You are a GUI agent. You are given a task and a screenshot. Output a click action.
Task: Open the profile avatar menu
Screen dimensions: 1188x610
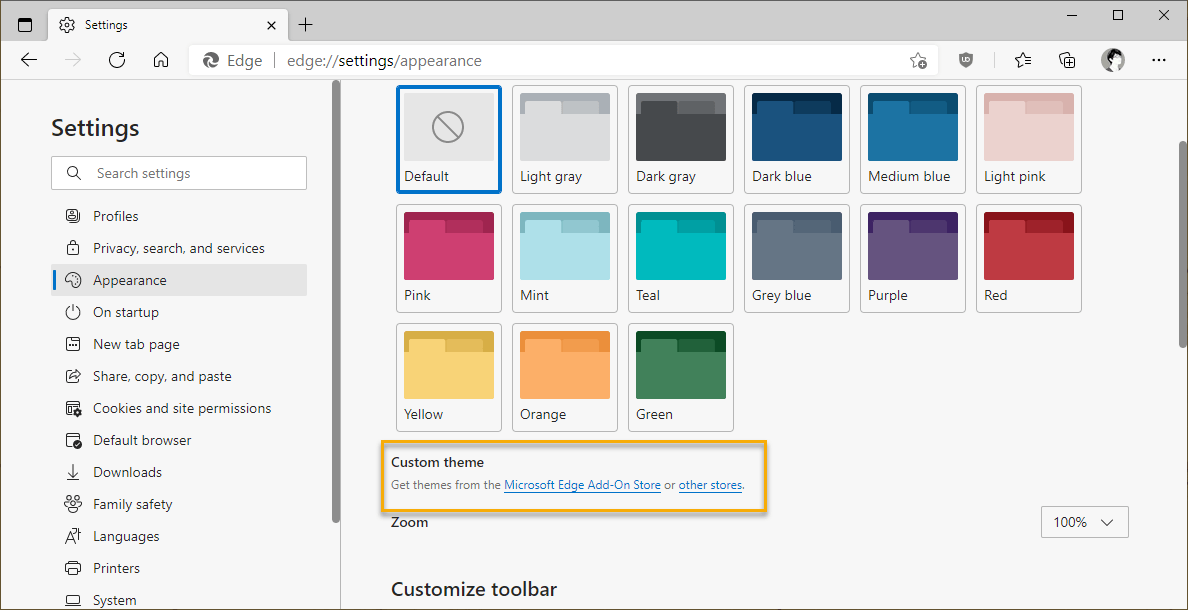pyautogui.click(x=1113, y=60)
